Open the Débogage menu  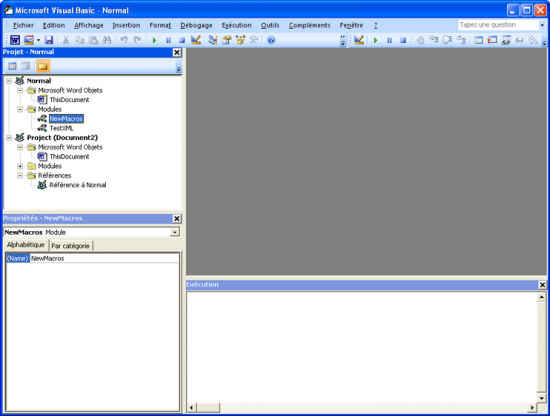click(196, 25)
